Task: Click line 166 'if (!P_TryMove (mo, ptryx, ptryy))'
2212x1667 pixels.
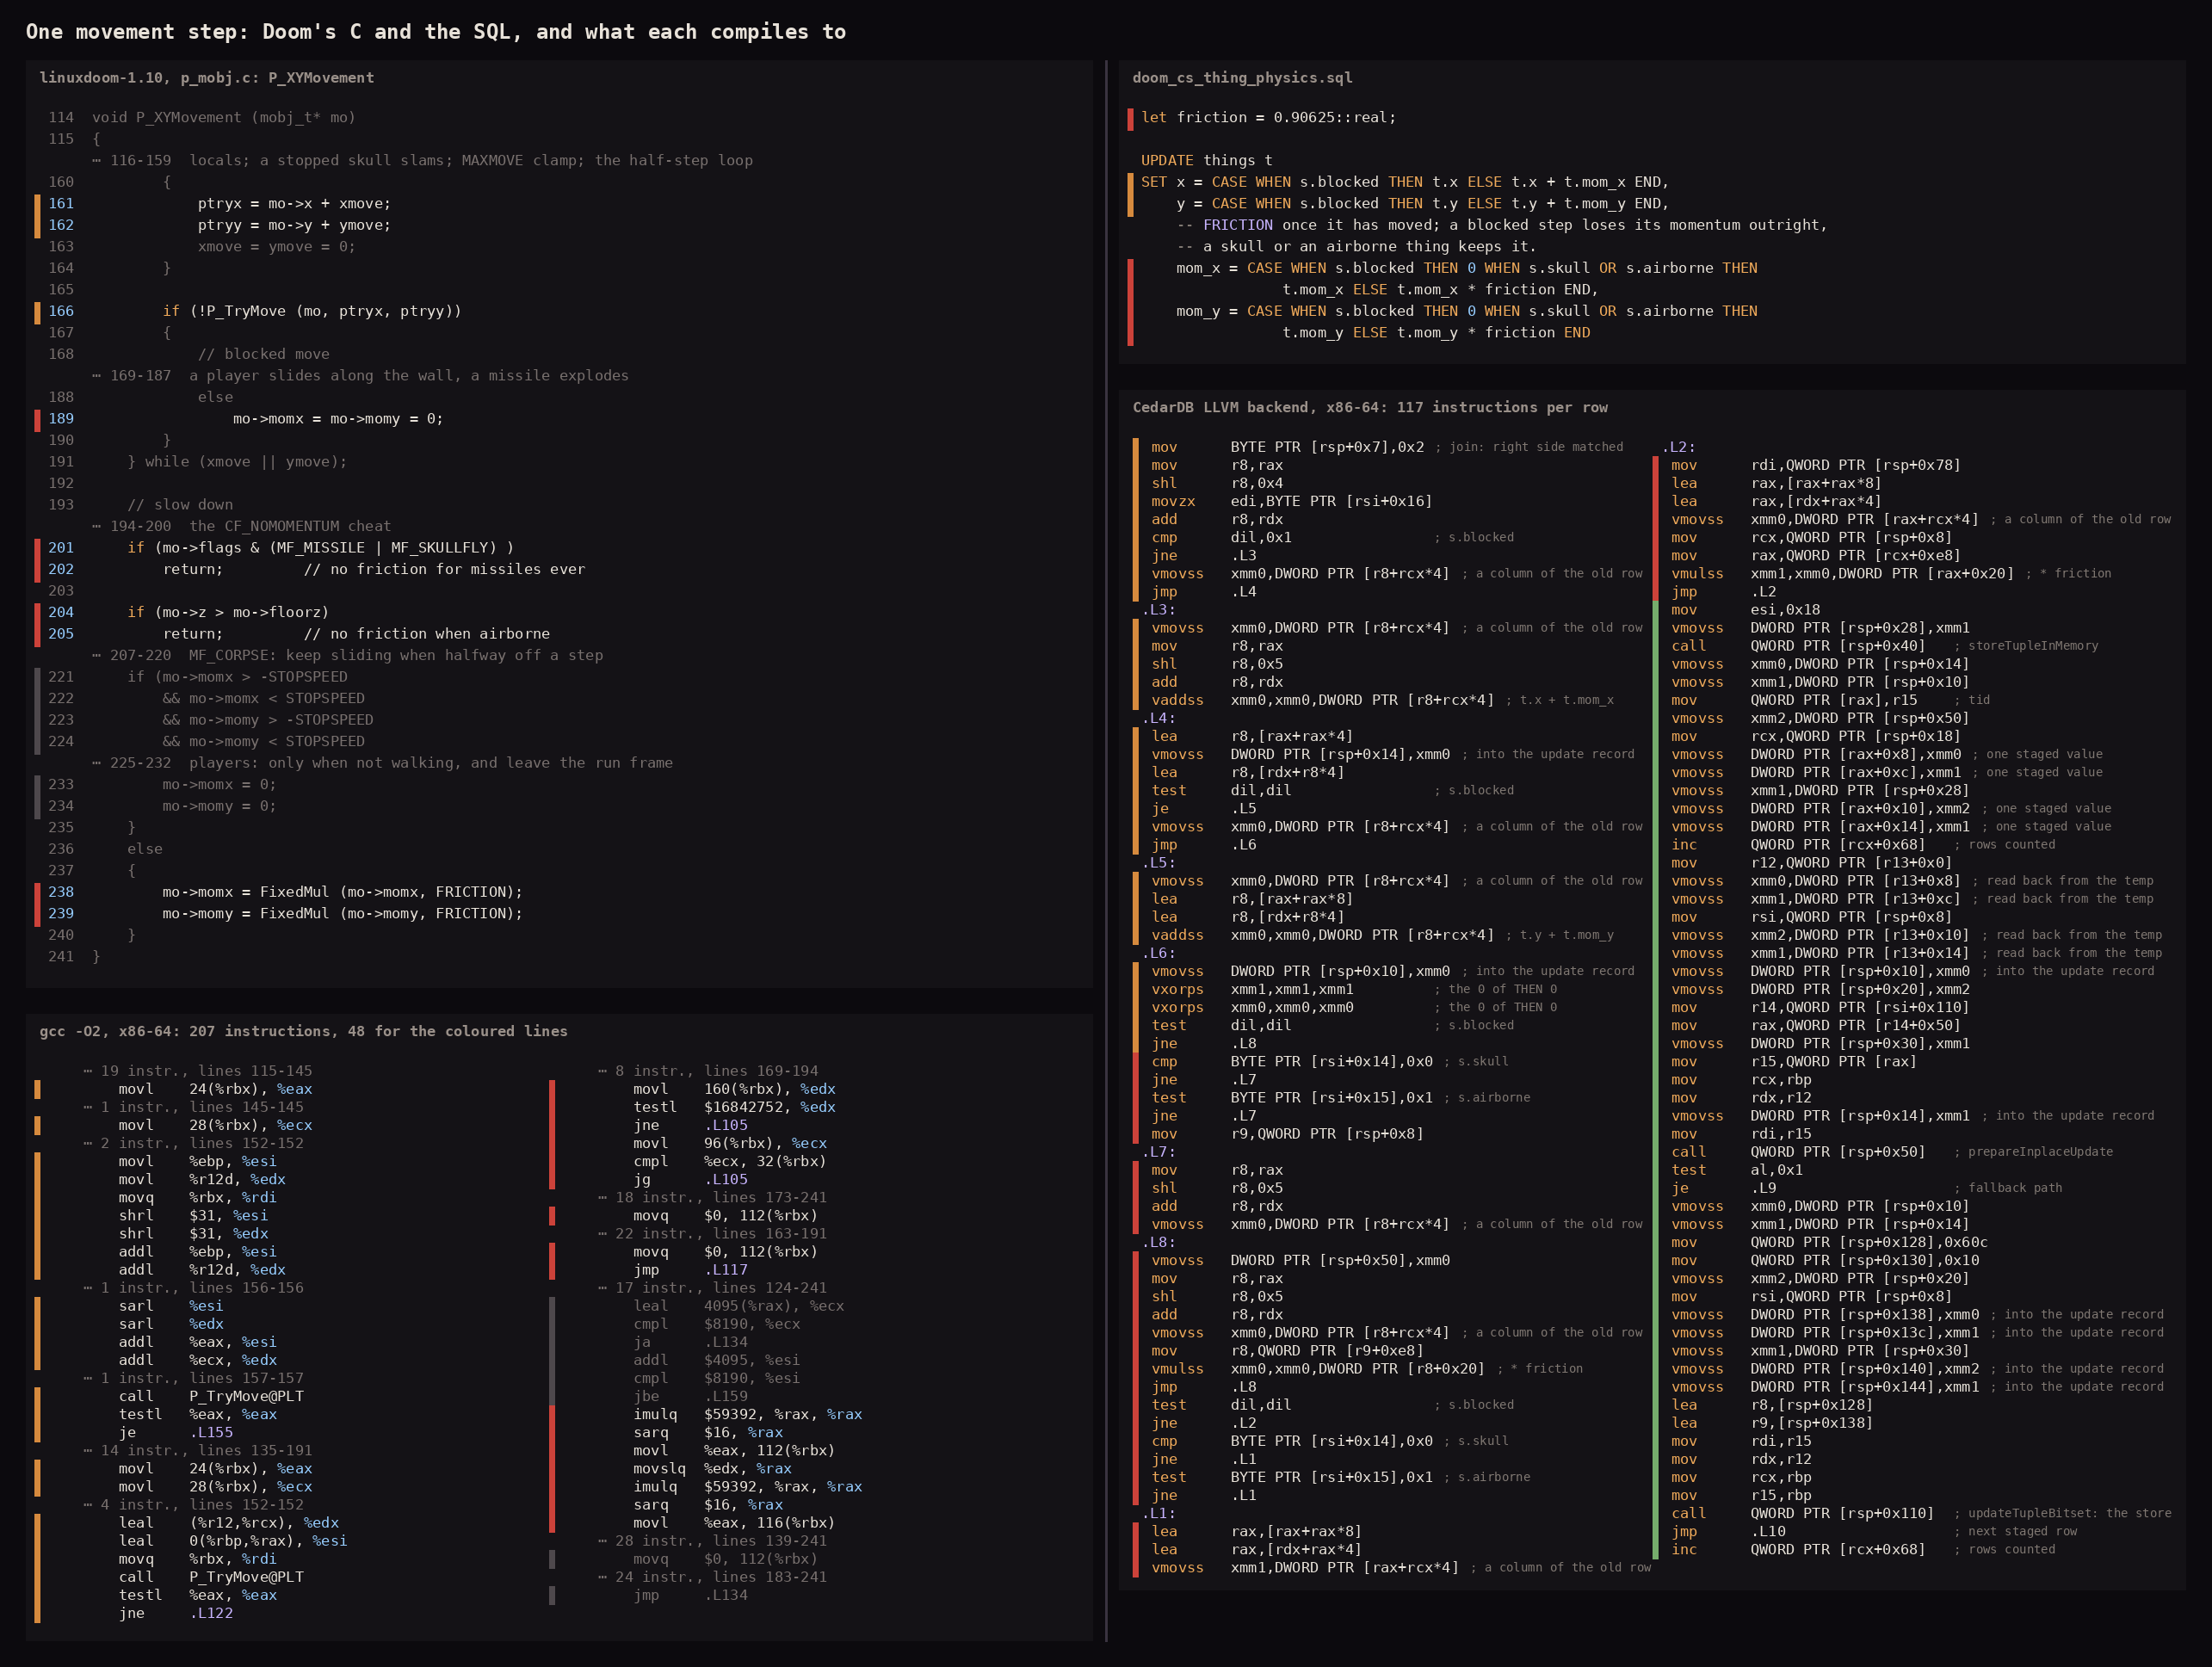Action: 312,312
